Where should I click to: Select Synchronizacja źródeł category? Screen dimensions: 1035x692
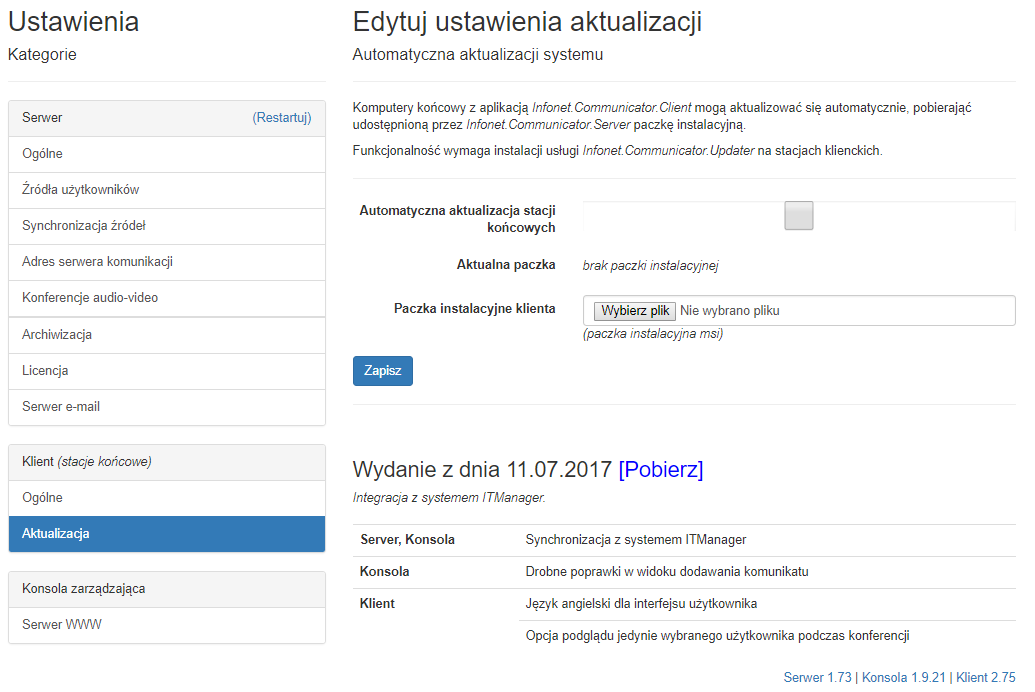pos(84,226)
